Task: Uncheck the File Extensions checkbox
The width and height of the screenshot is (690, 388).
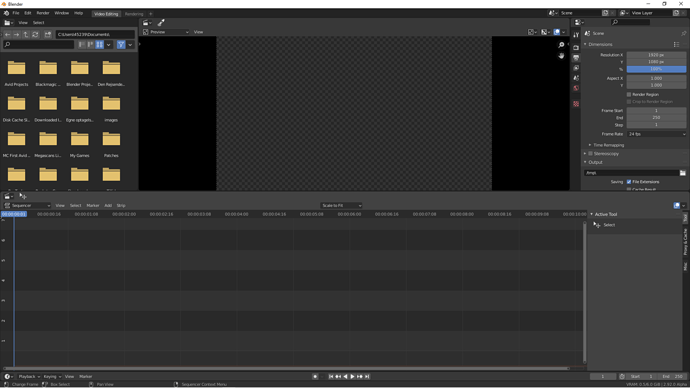Action: [x=629, y=182]
